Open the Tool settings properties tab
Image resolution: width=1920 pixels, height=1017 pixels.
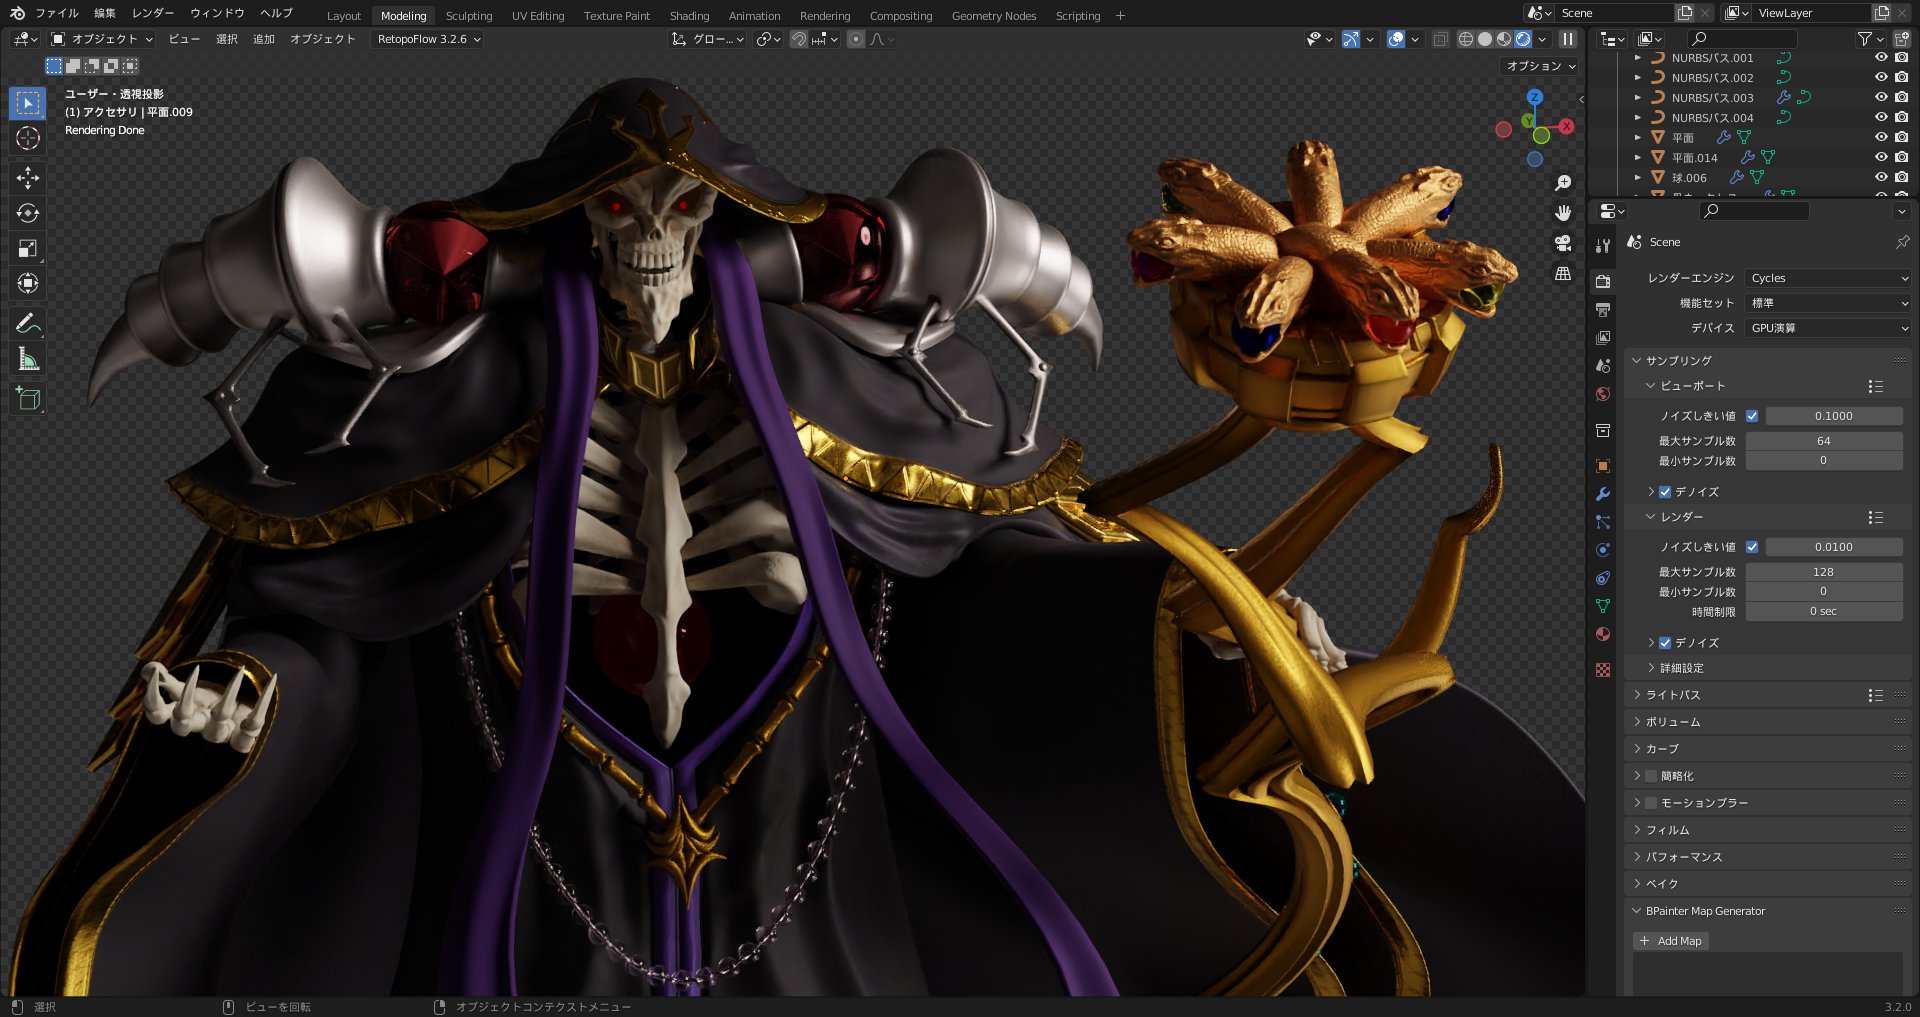tap(1603, 245)
